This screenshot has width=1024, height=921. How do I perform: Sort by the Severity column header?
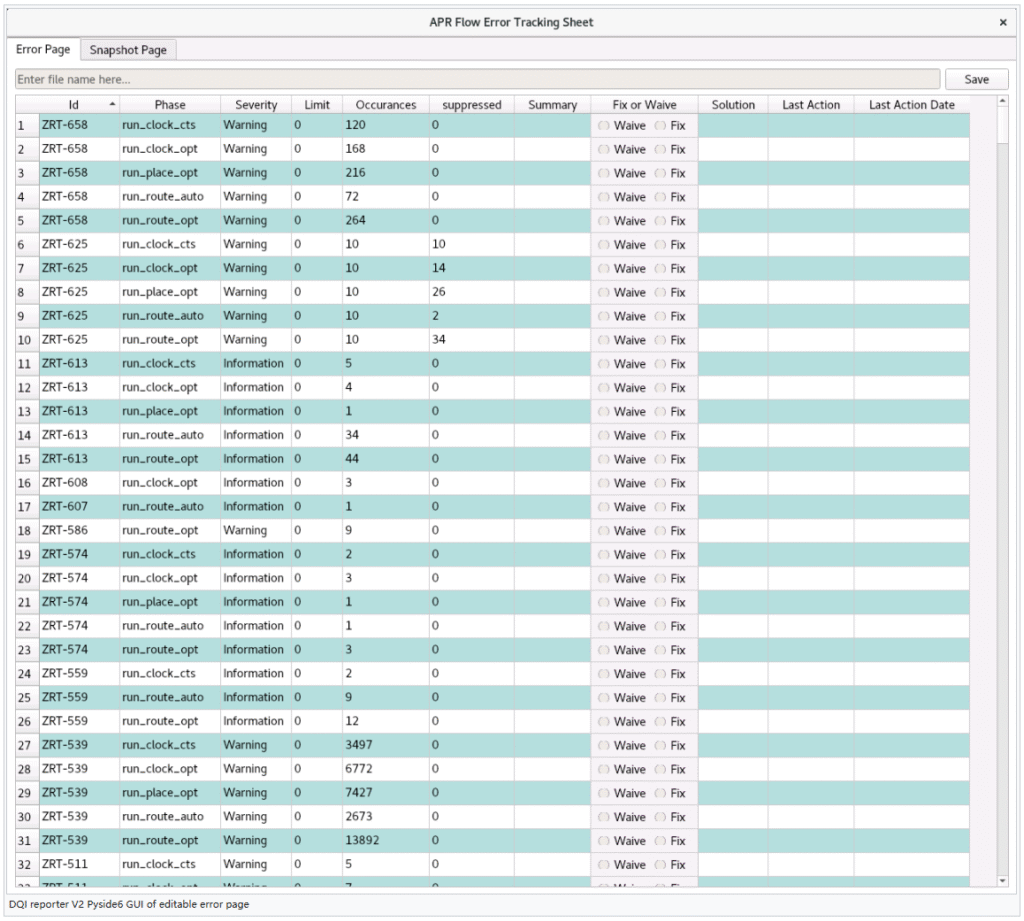coord(256,105)
